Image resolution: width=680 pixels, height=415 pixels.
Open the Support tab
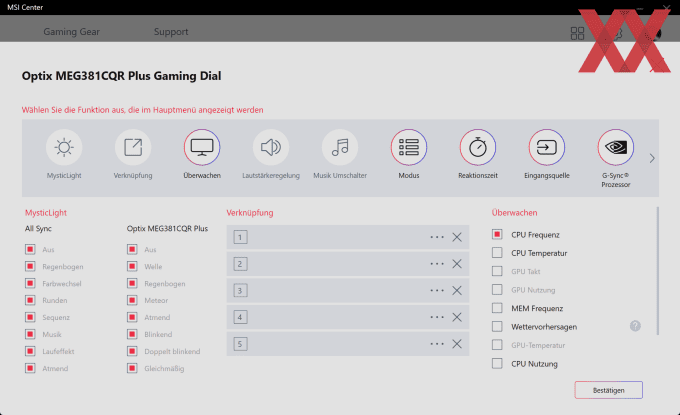171,32
